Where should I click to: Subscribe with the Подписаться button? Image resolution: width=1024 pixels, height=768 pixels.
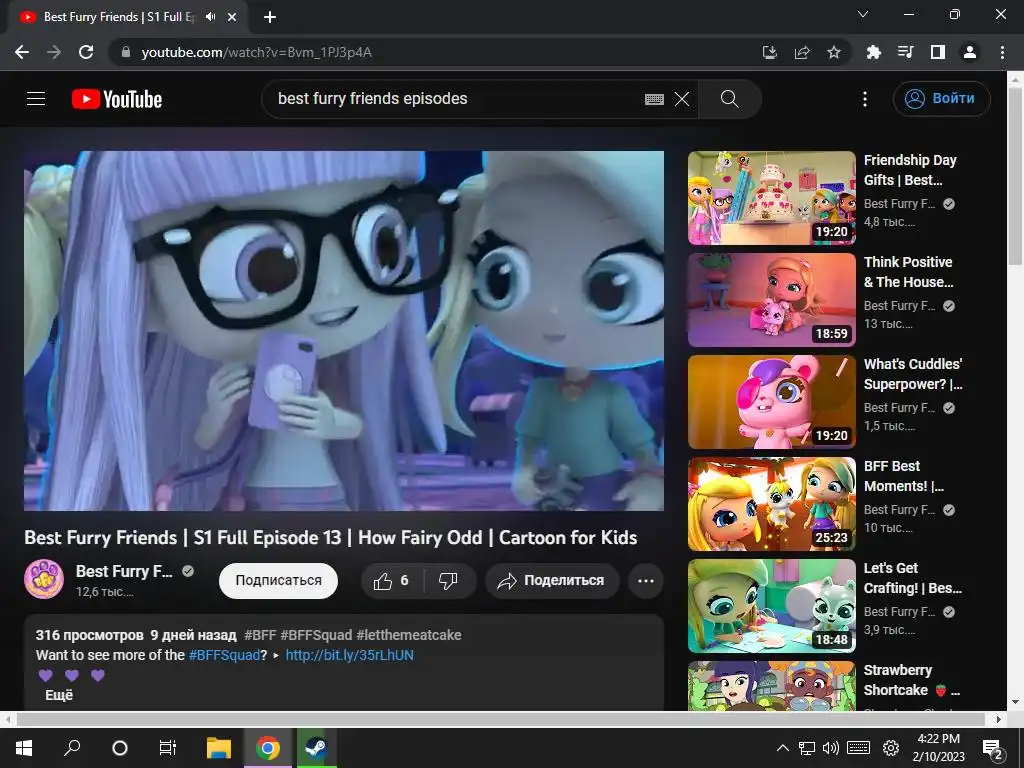click(278, 581)
